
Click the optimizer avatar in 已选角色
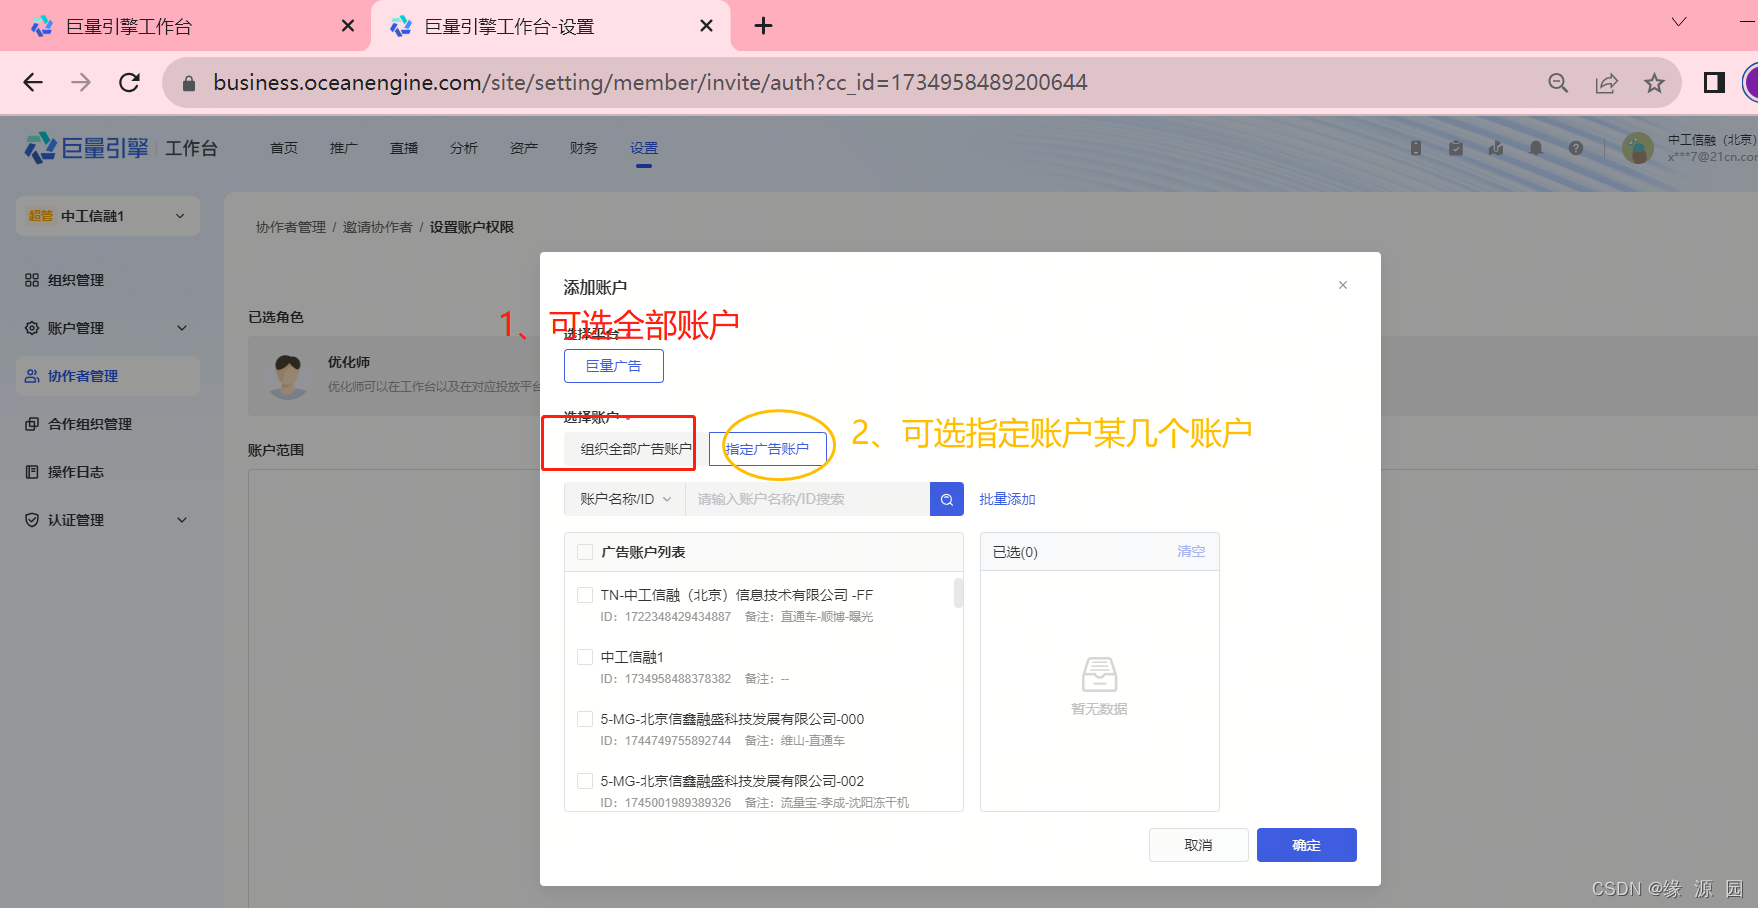tap(289, 376)
